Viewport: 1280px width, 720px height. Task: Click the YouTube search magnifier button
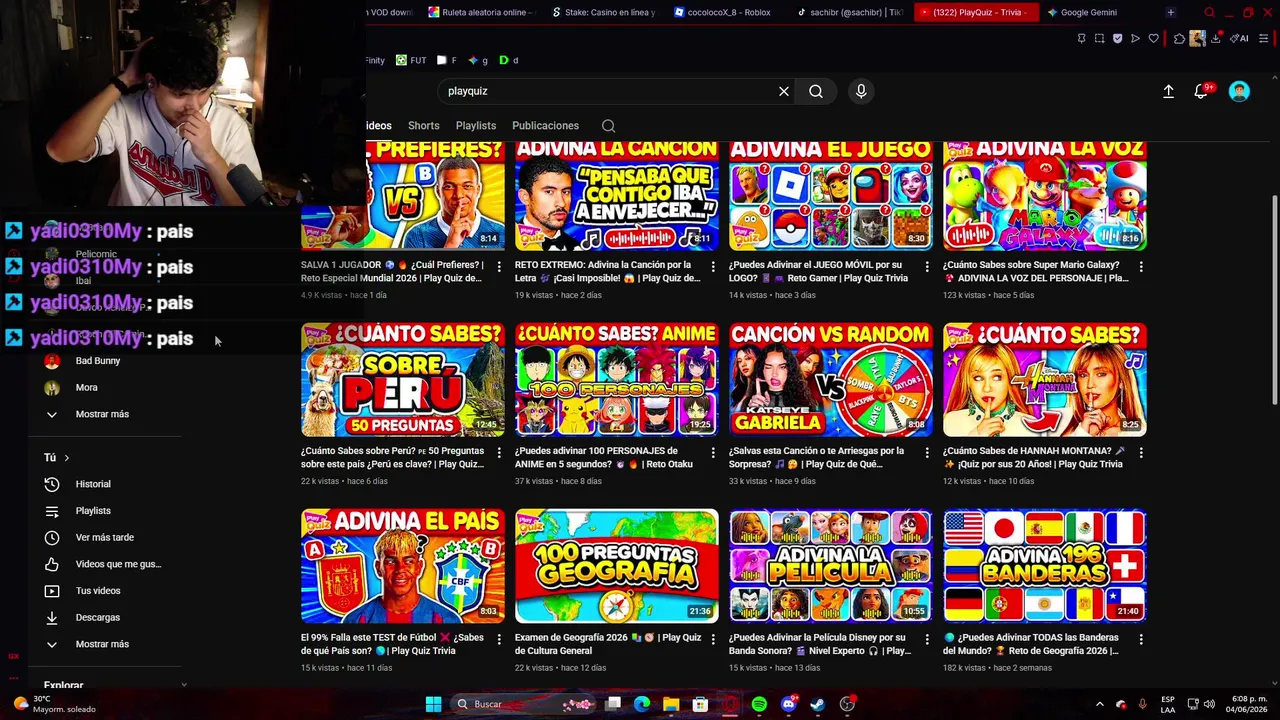coord(816,91)
